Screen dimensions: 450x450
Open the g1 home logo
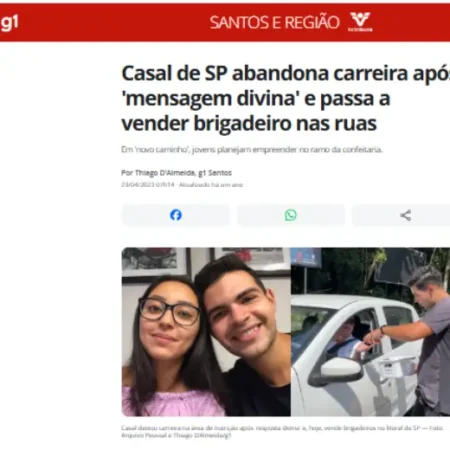tap(9, 23)
